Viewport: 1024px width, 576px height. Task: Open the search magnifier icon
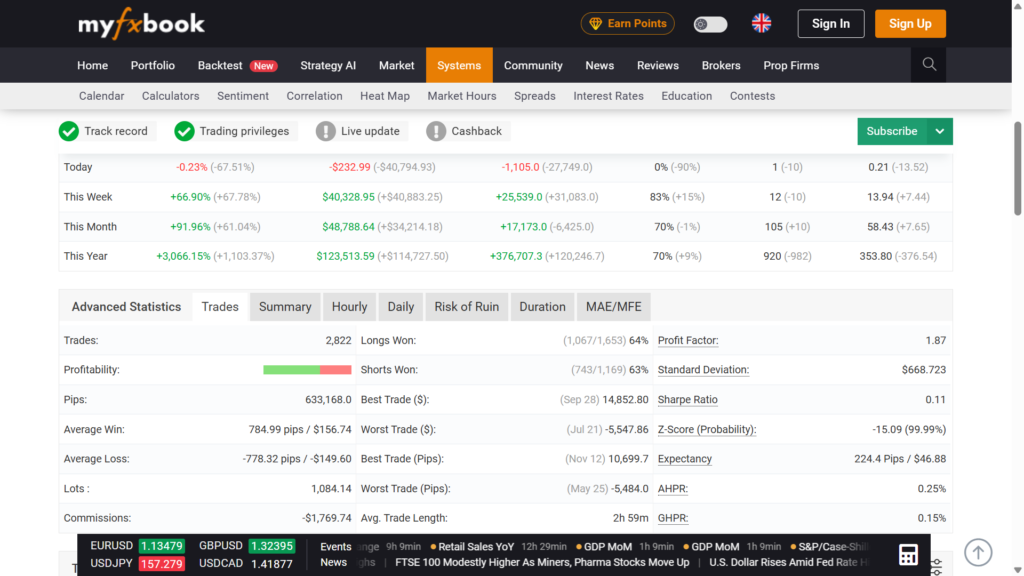pos(929,65)
